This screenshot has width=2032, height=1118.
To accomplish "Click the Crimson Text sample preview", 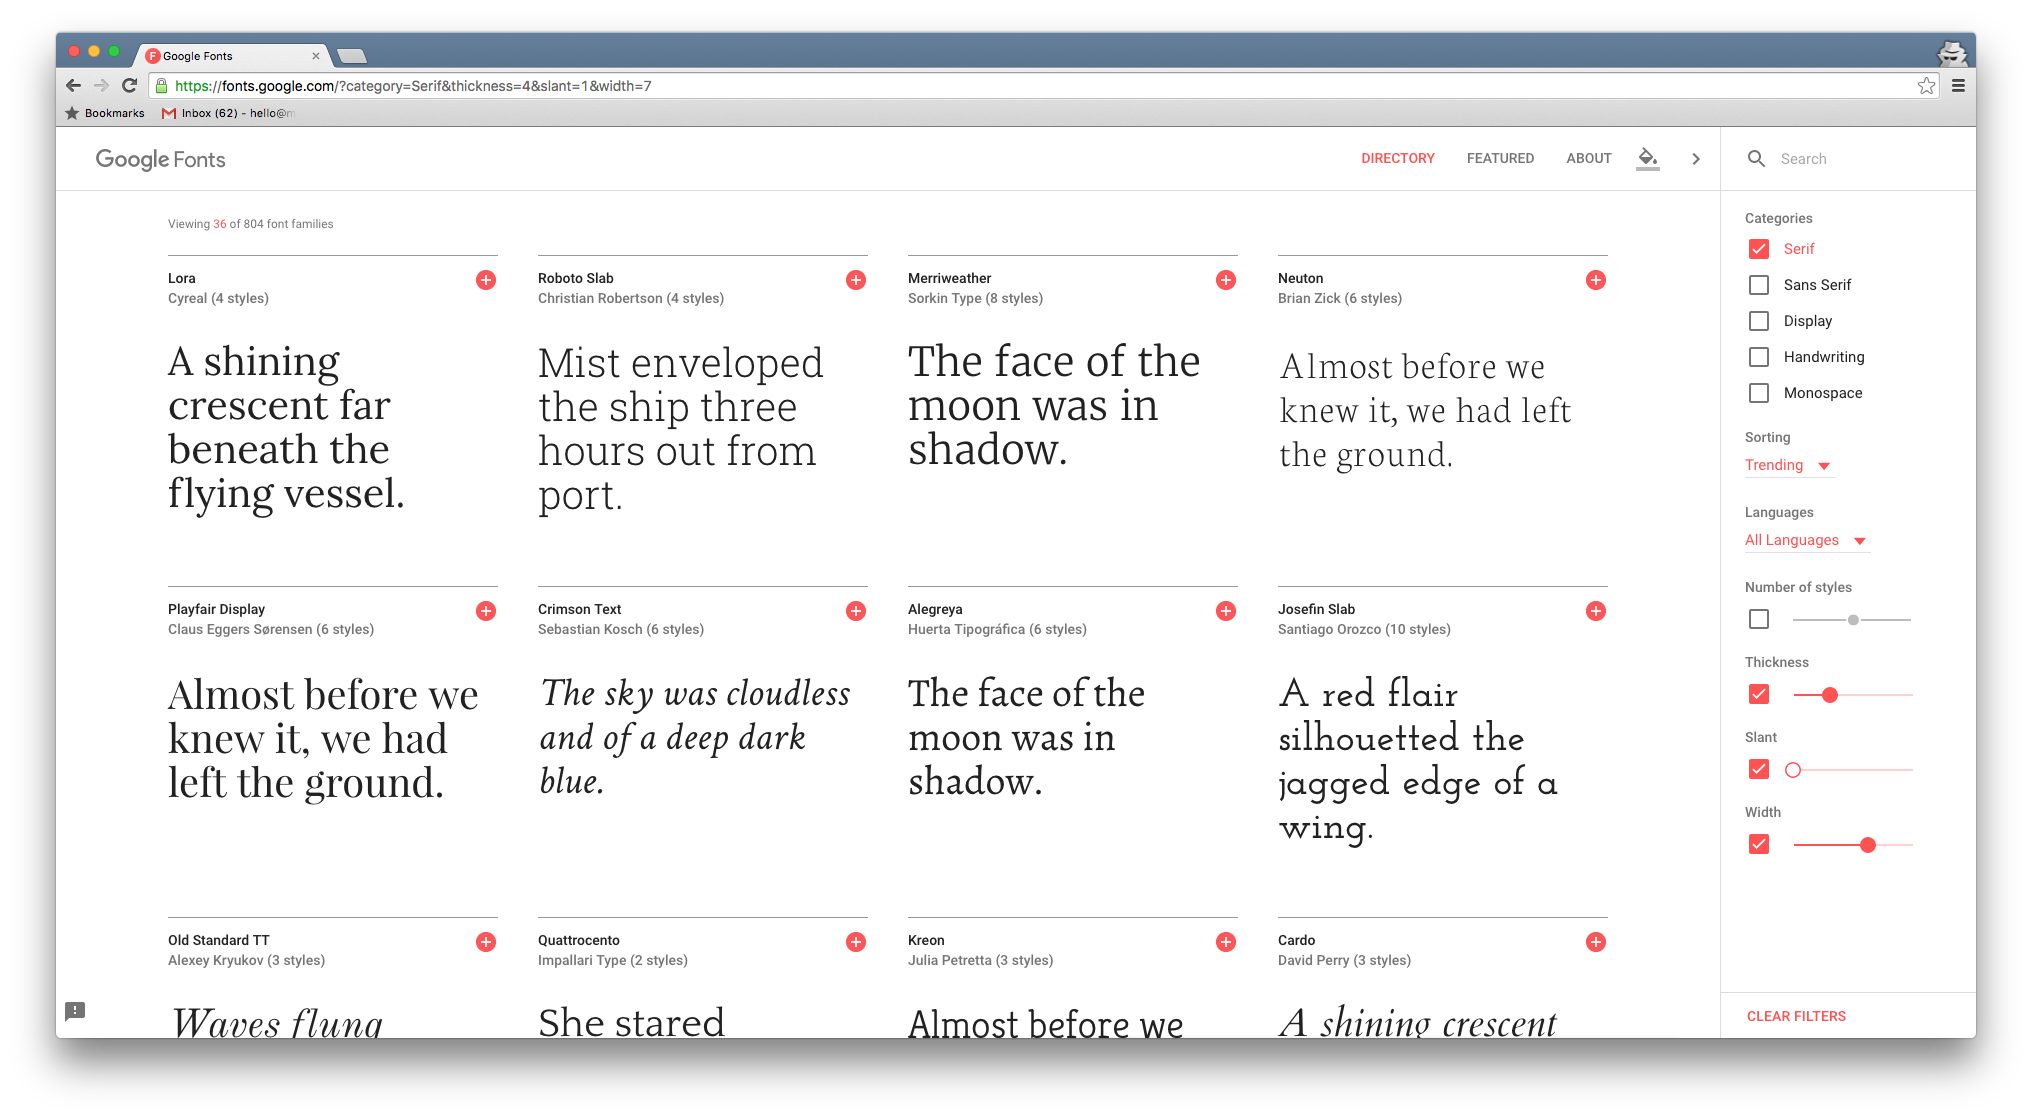I will click(x=695, y=737).
